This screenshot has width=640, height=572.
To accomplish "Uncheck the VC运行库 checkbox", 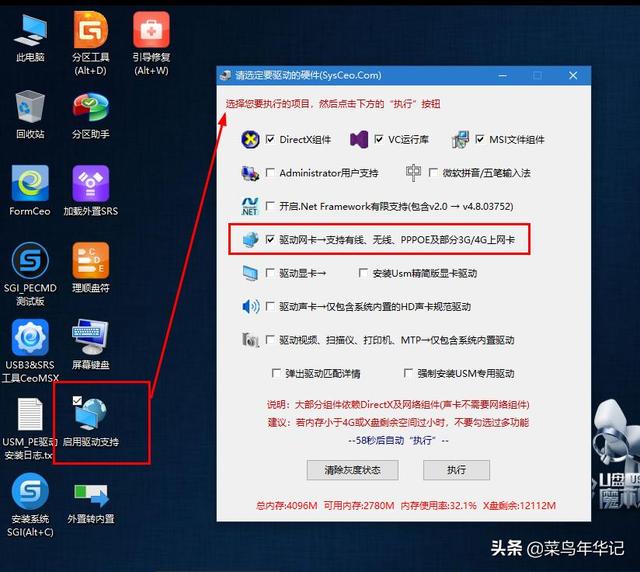I will tap(379, 139).
